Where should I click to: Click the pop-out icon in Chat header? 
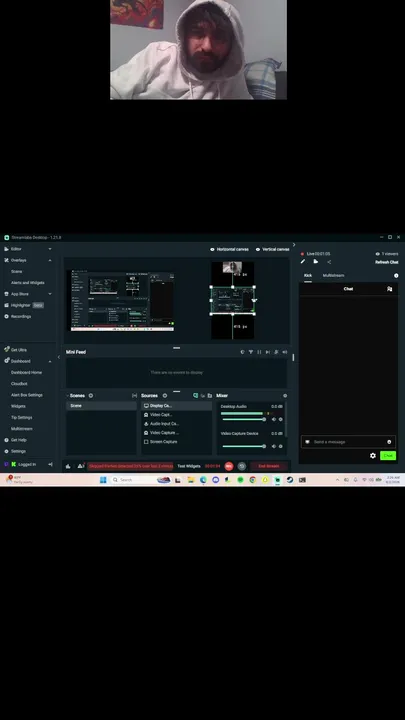tap(389, 289)
